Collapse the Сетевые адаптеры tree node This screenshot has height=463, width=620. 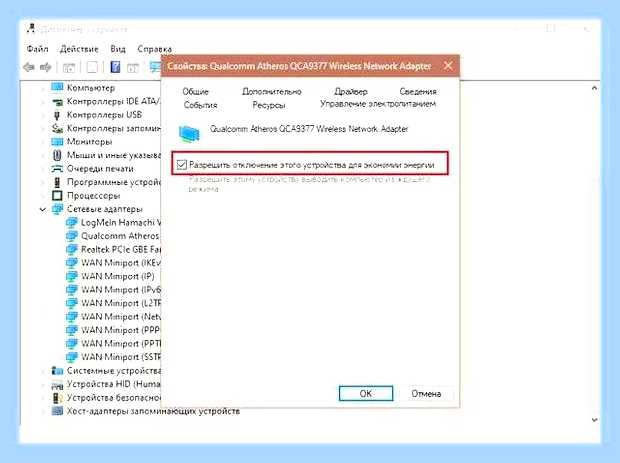43,209
